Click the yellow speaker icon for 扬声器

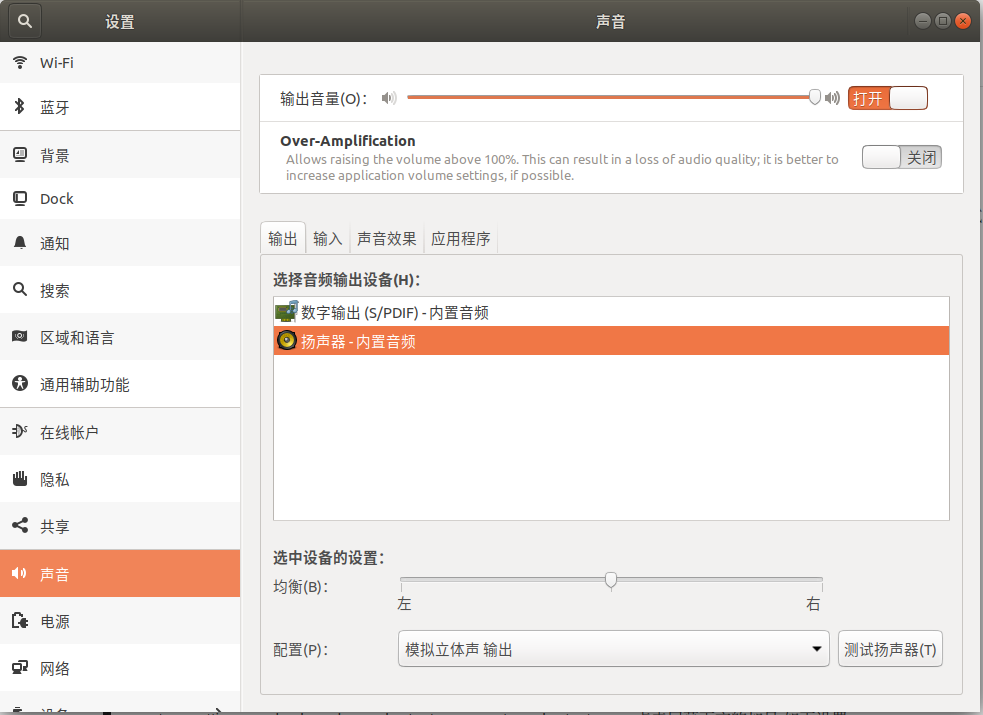pos(286,340)
